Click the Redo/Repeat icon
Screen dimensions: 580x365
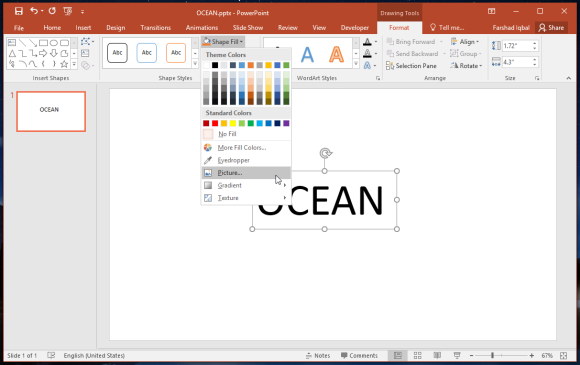pyautogui.click(x=52, y=11)
